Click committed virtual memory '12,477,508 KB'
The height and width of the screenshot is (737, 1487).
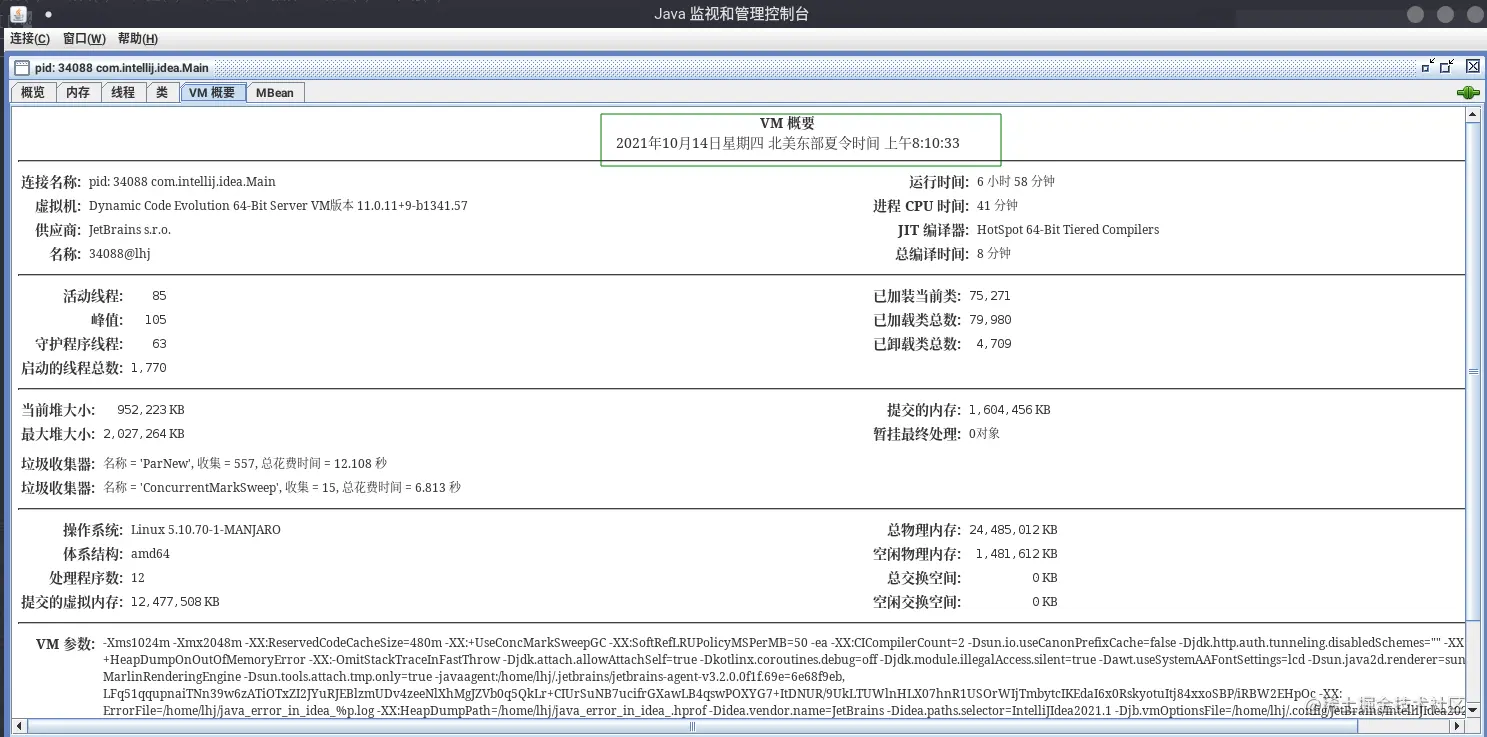175,602
